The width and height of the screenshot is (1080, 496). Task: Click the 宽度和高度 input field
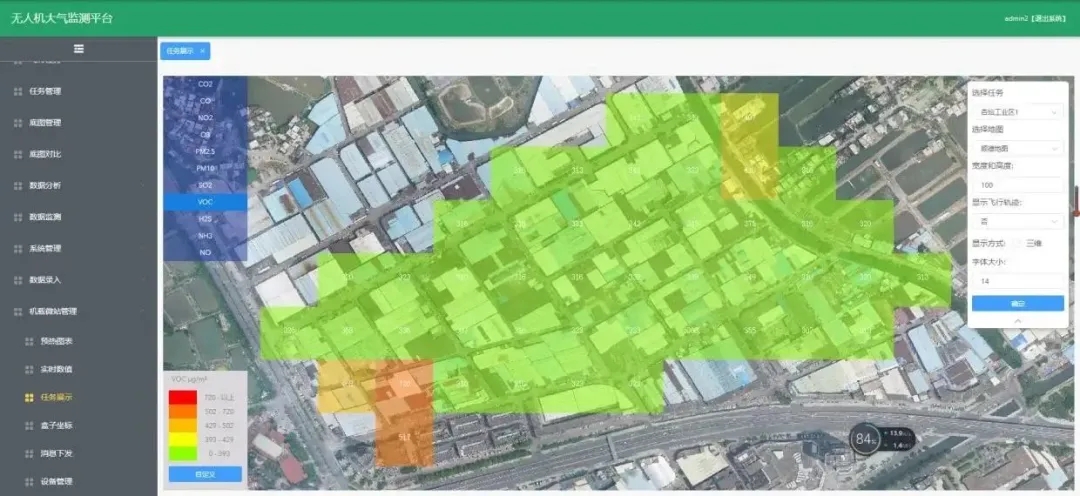pyautogui.click(x=1017, y=185)
